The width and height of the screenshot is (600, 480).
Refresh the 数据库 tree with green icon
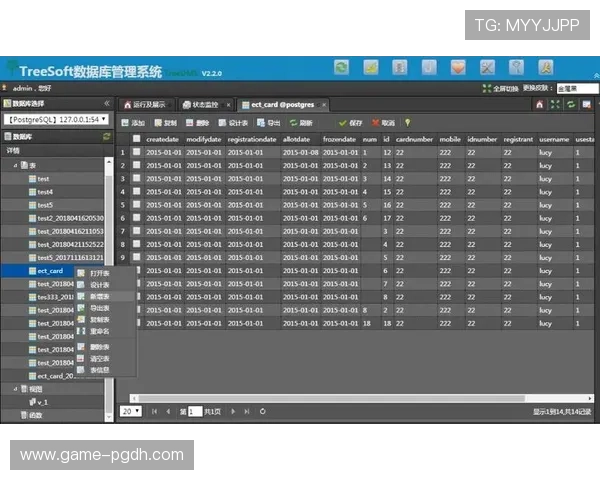tap(106, 137)
